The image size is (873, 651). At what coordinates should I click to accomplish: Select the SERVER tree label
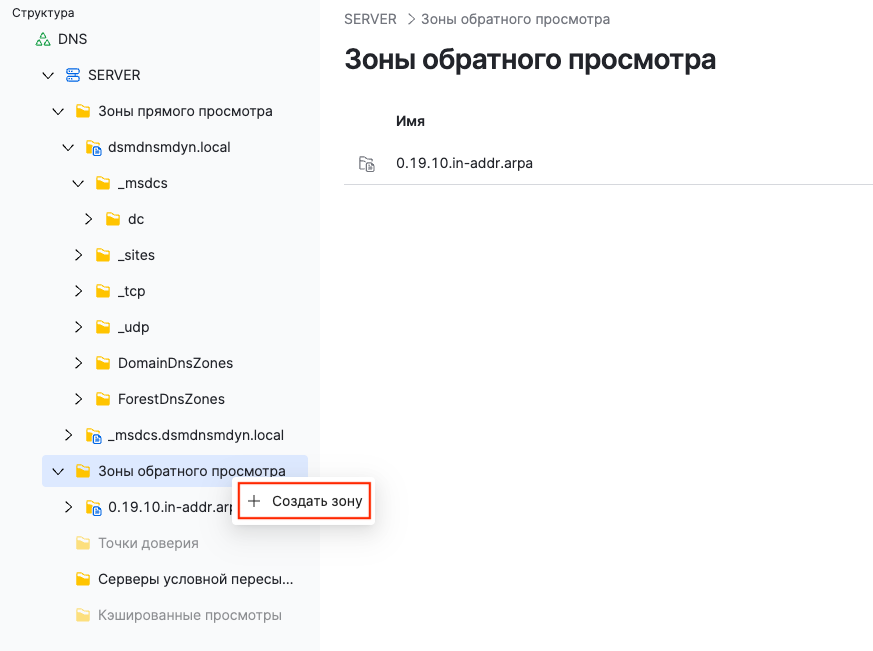(x=114, y=75)
